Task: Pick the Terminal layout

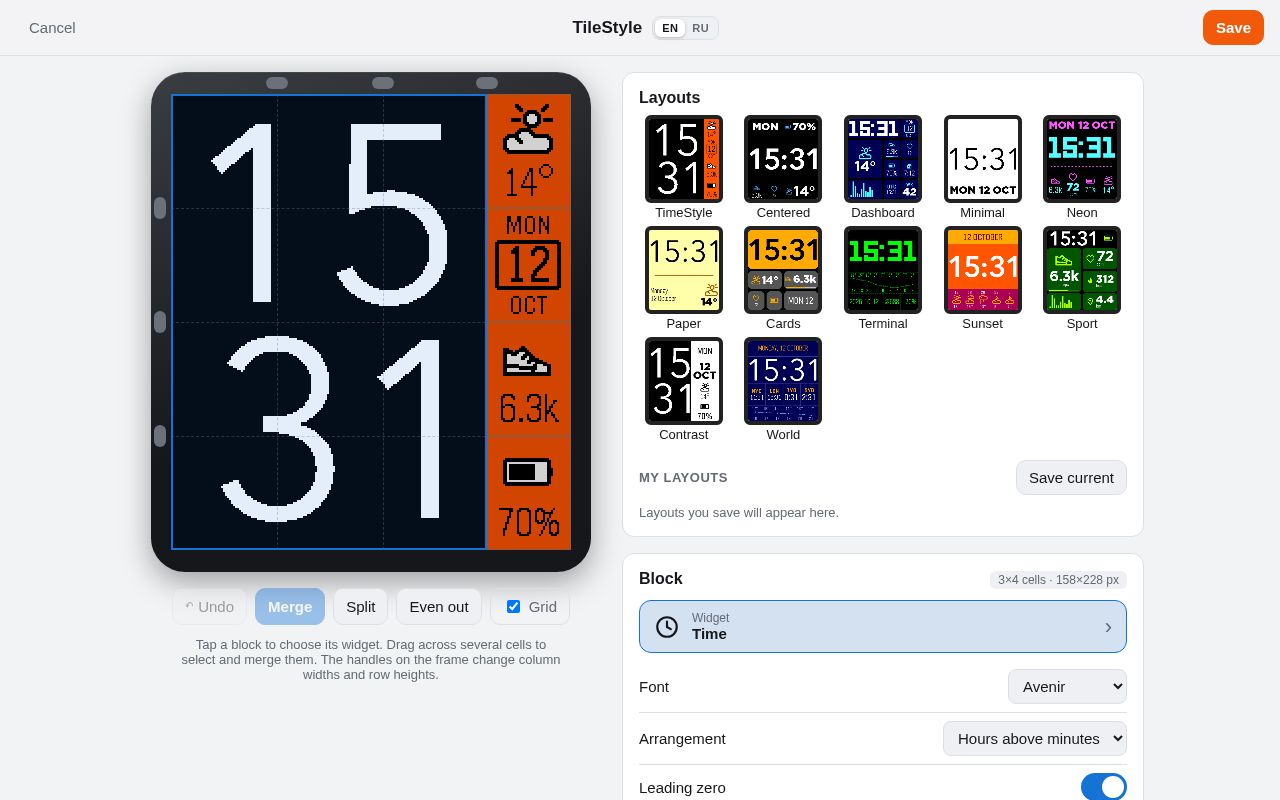Action: [x=883, y=270]
